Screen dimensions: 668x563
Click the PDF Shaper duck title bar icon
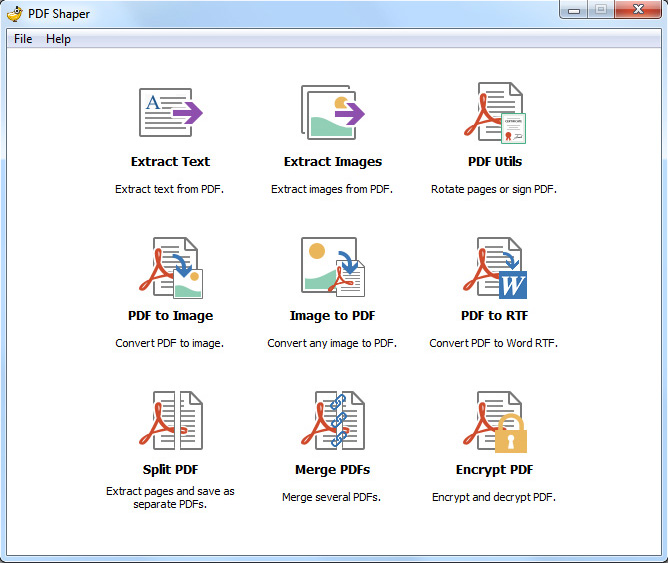[15, 13]
